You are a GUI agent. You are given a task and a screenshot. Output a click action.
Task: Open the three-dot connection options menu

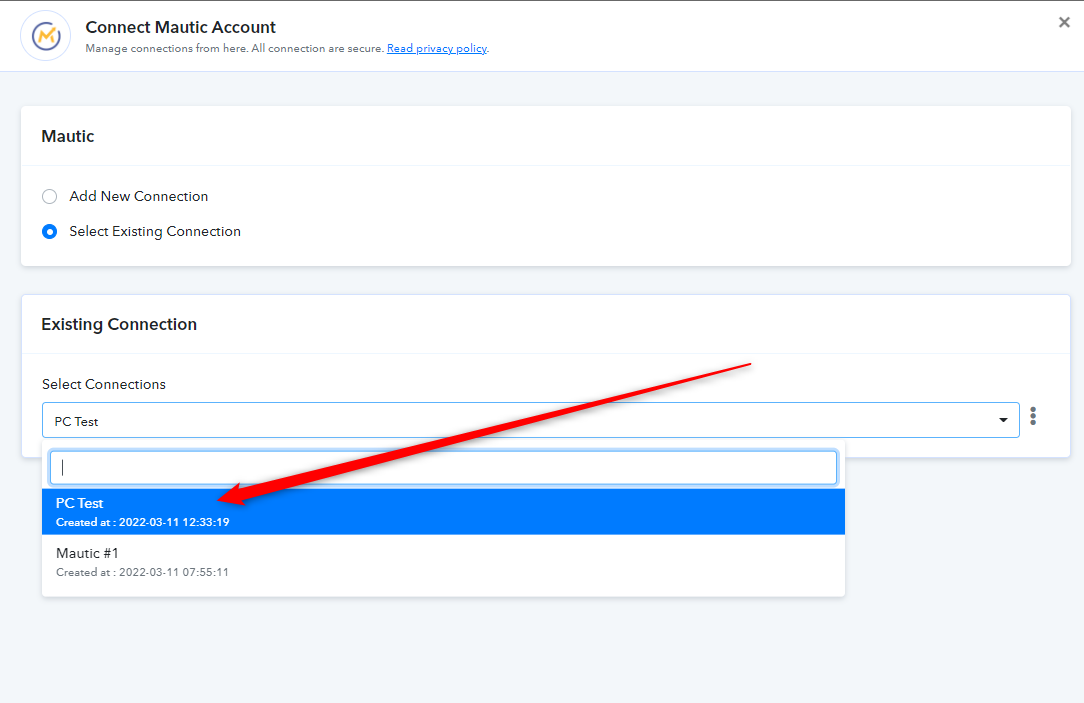[1033, 416]
